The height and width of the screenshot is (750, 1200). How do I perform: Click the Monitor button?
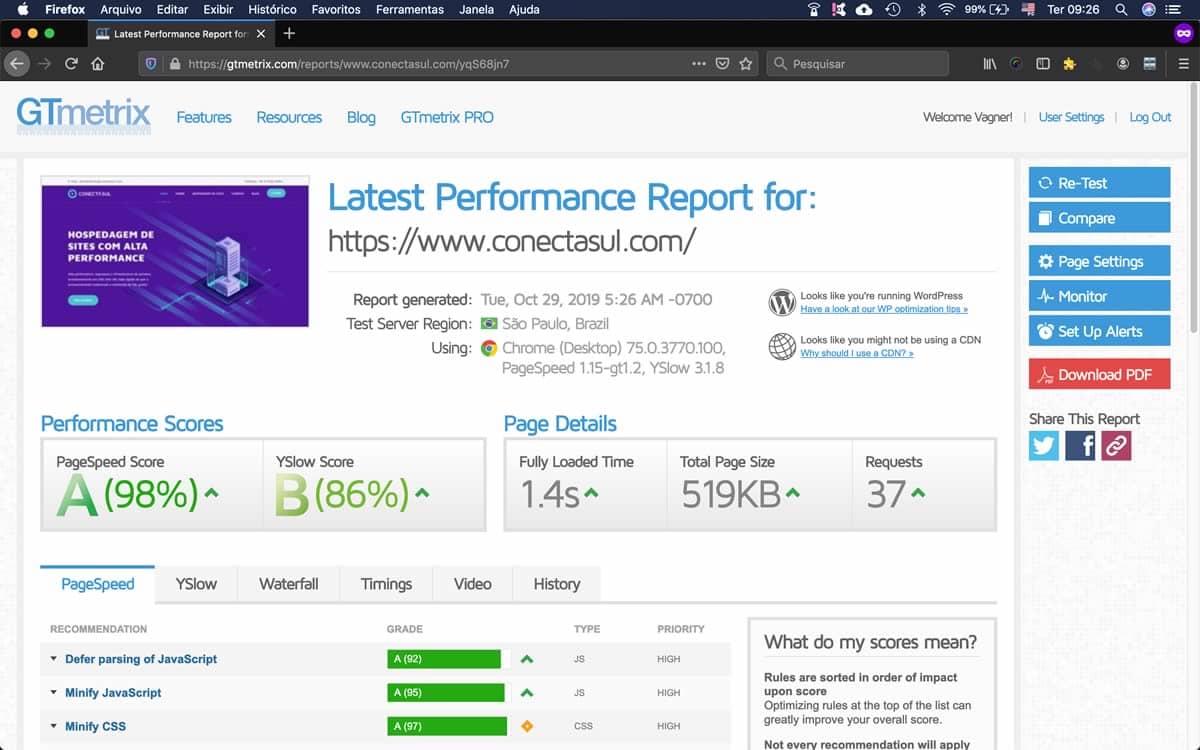1099,296
